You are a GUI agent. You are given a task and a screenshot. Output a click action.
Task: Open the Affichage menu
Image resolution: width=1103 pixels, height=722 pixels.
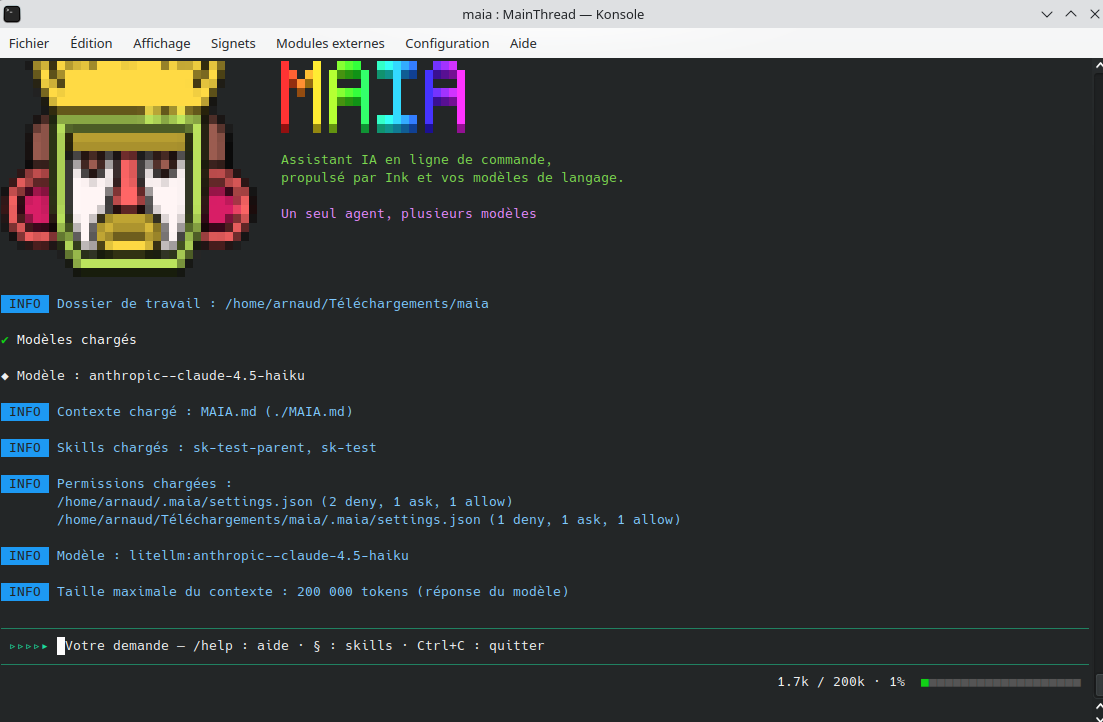point(162,43)
